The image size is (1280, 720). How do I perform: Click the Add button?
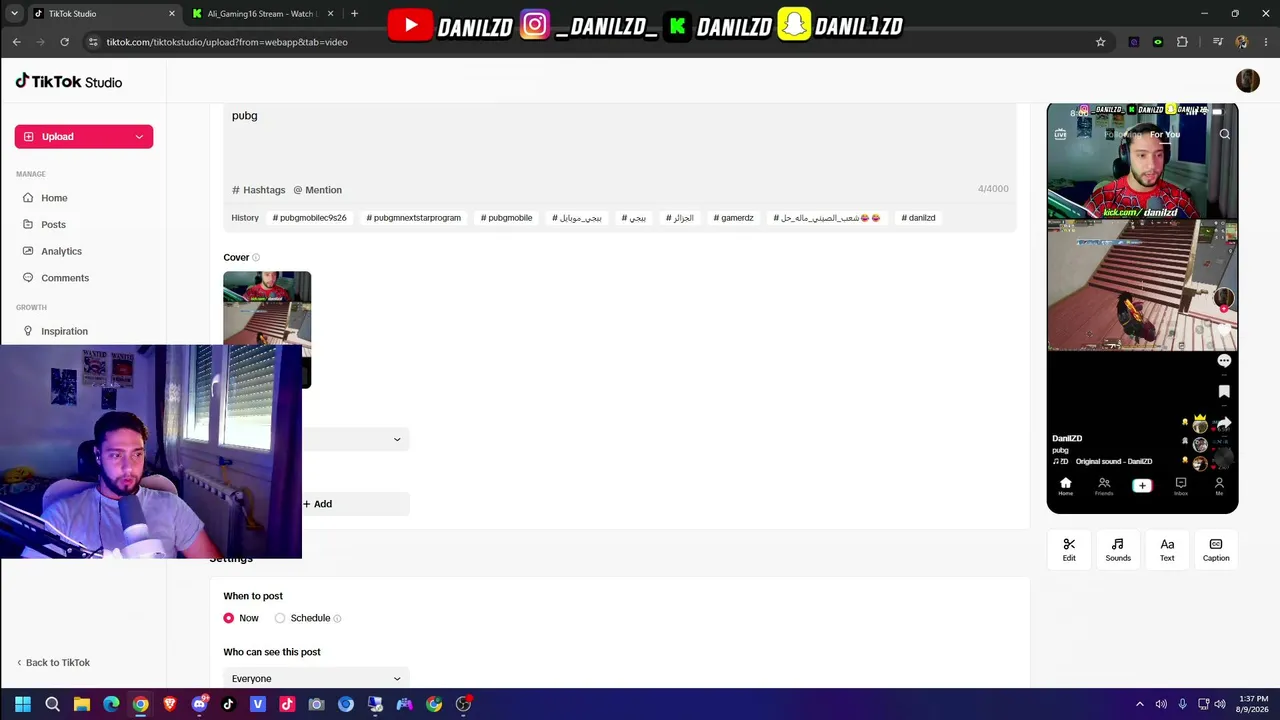click(x=356, y=504)
